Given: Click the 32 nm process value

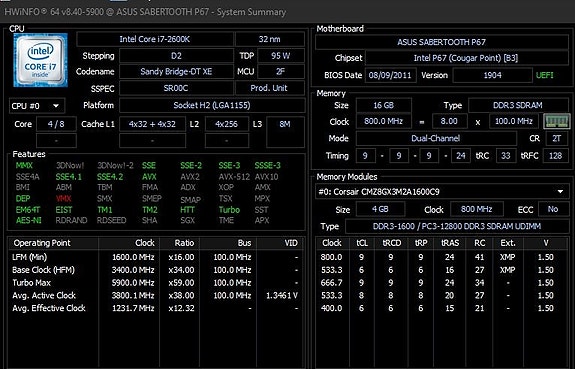Looking at the screenshot, I should click(270, 39).
